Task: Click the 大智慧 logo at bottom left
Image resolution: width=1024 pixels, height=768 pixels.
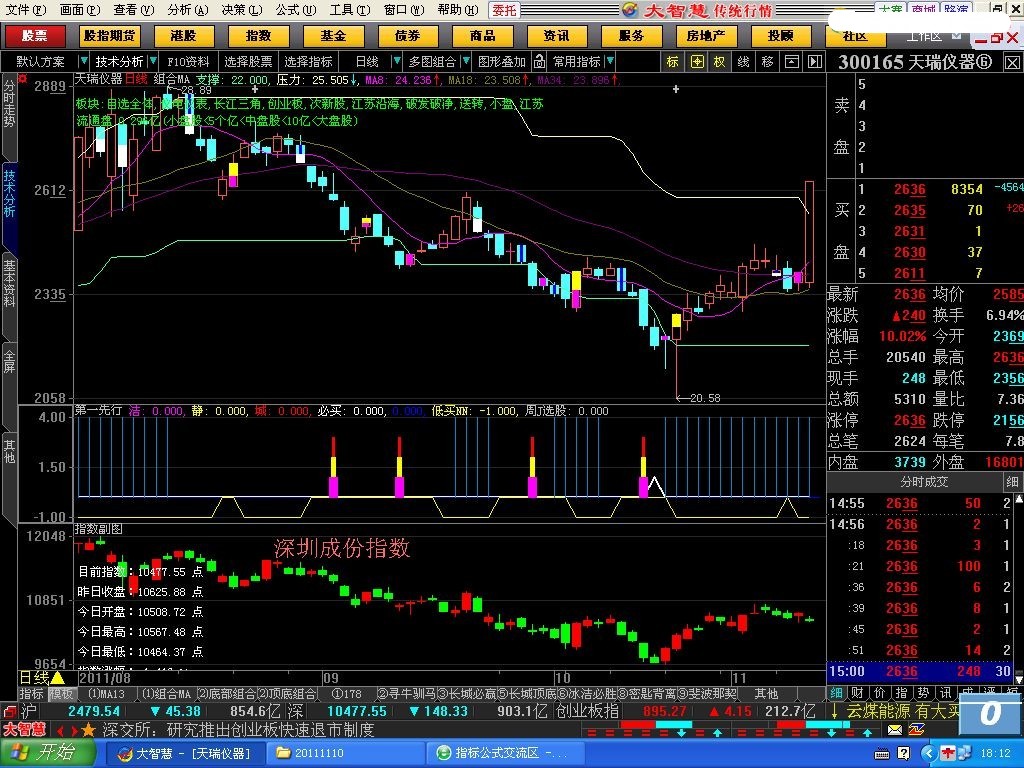Action: click(x=24, y=729)
